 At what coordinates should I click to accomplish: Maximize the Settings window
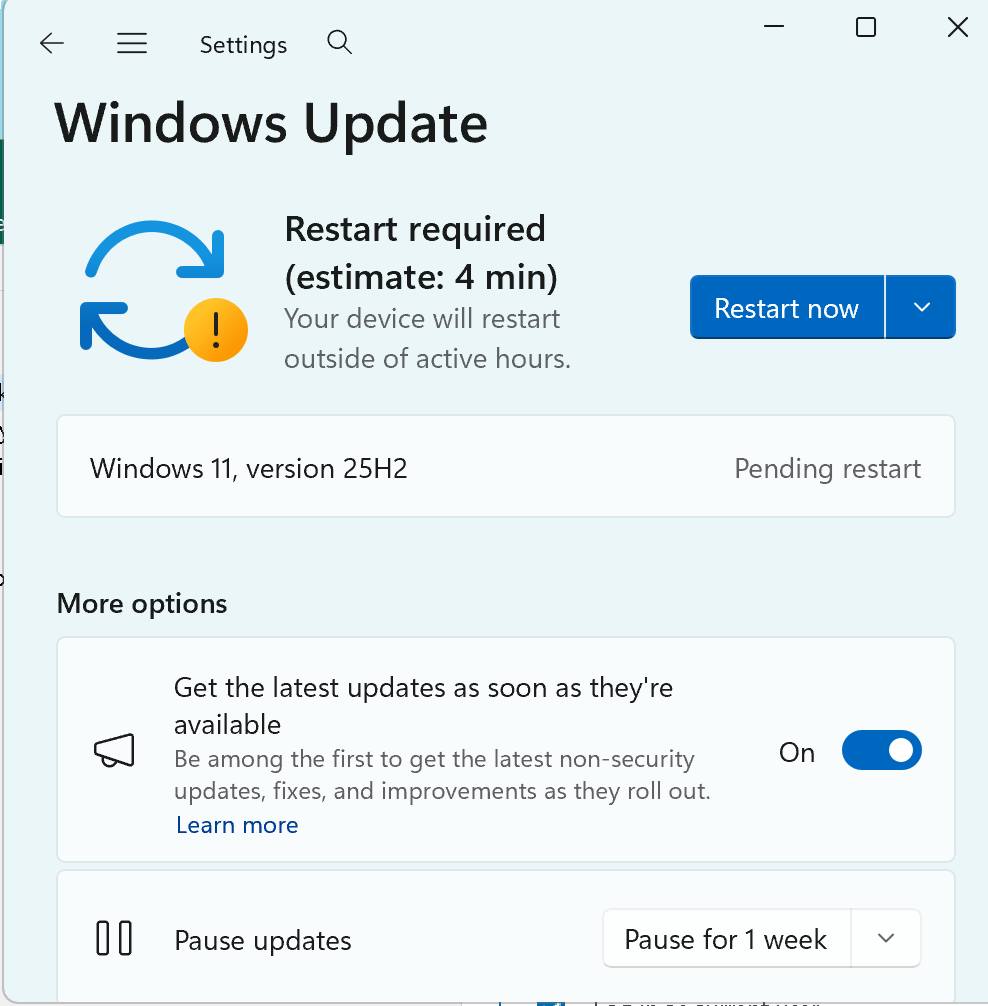coord(866,28)
